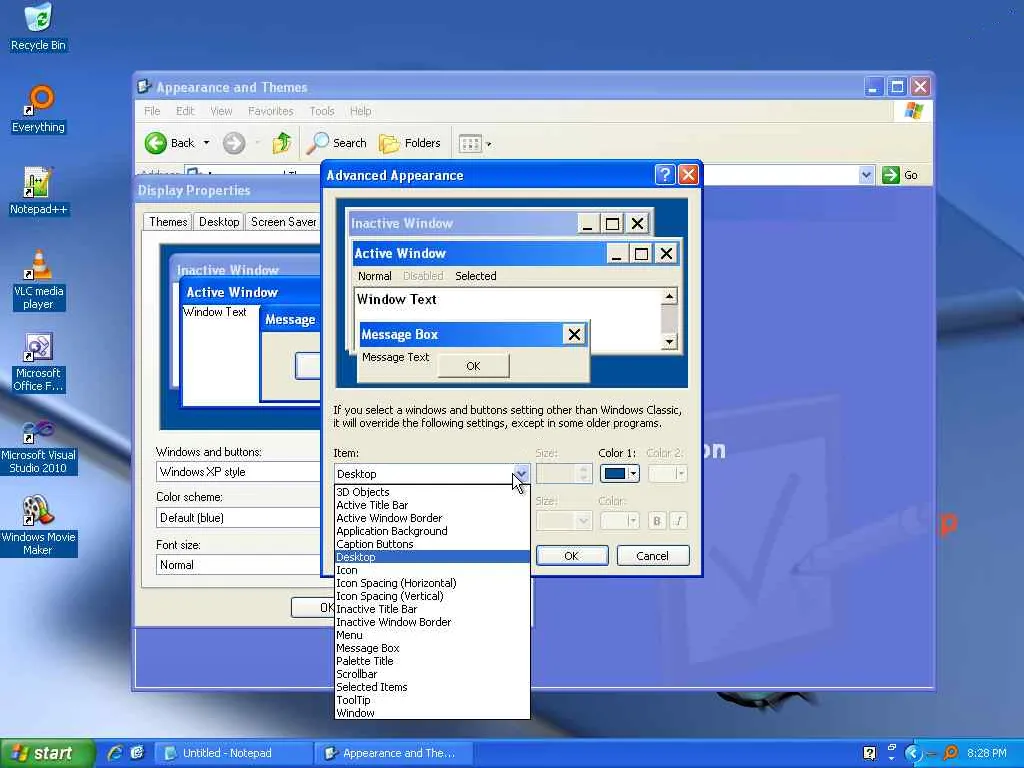Open the Back button history arrow
This screenshot has height=768, width=1024.
point(206,143)
